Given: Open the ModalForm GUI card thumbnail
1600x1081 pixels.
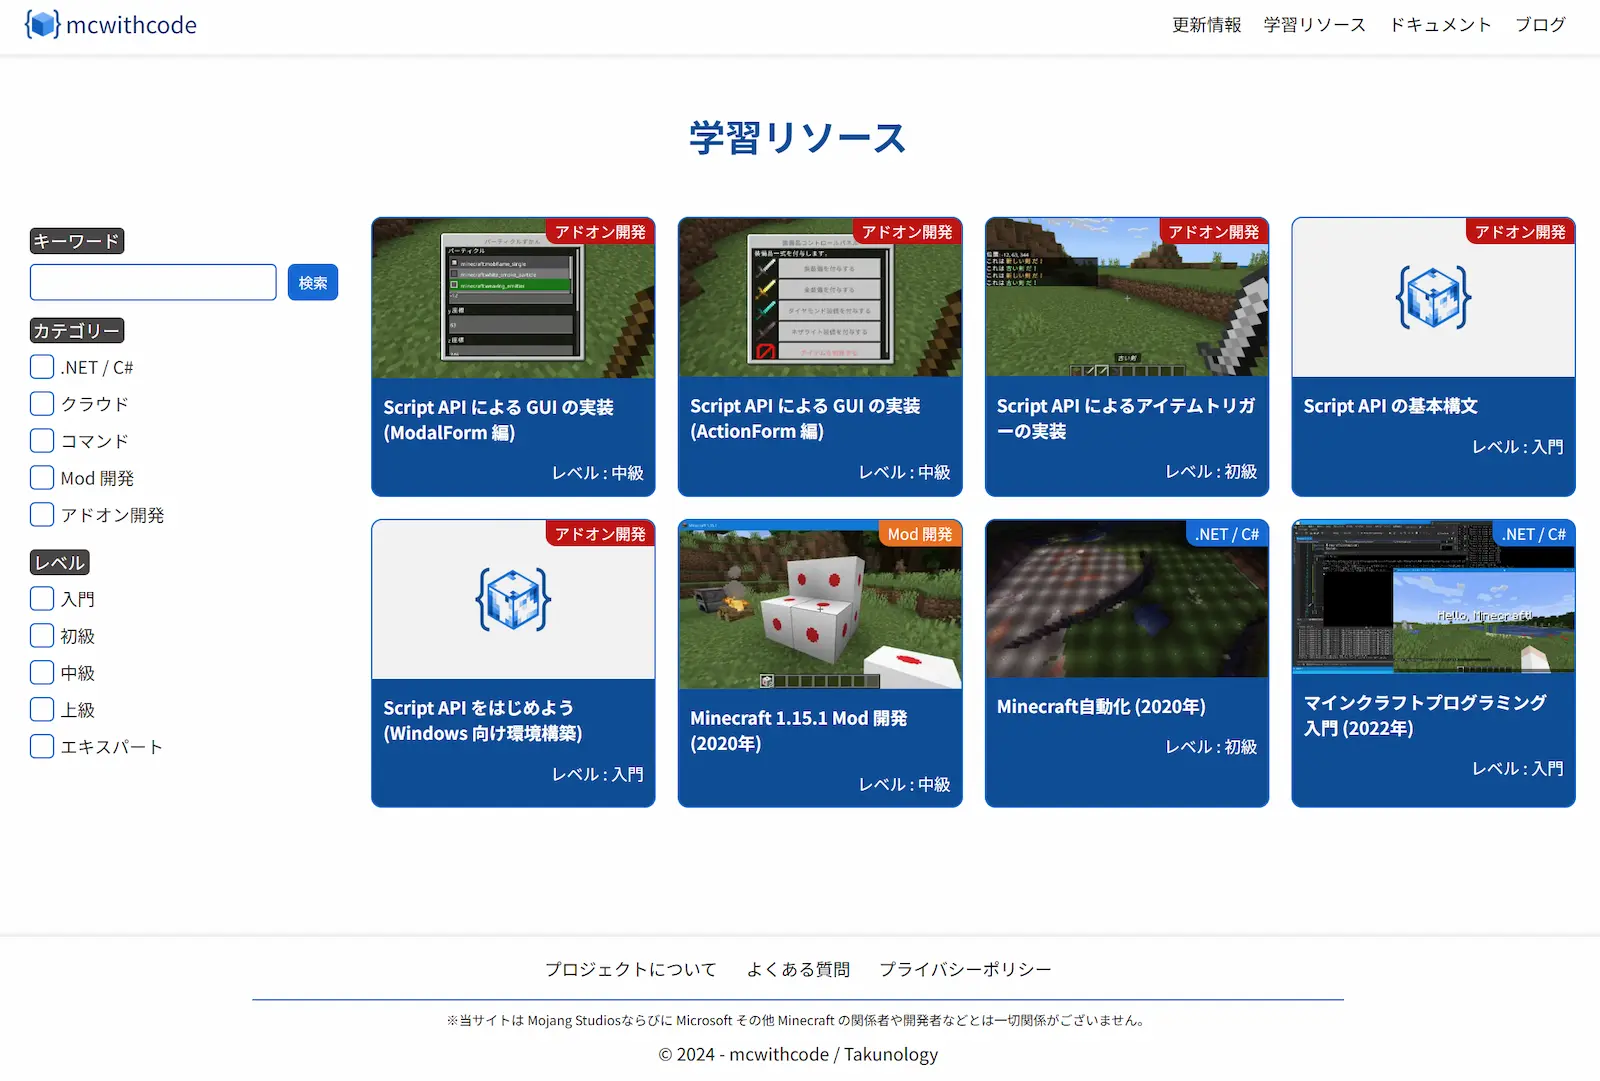Looking at the screenshot, I should pyautogui.click(x=513, y=298).
